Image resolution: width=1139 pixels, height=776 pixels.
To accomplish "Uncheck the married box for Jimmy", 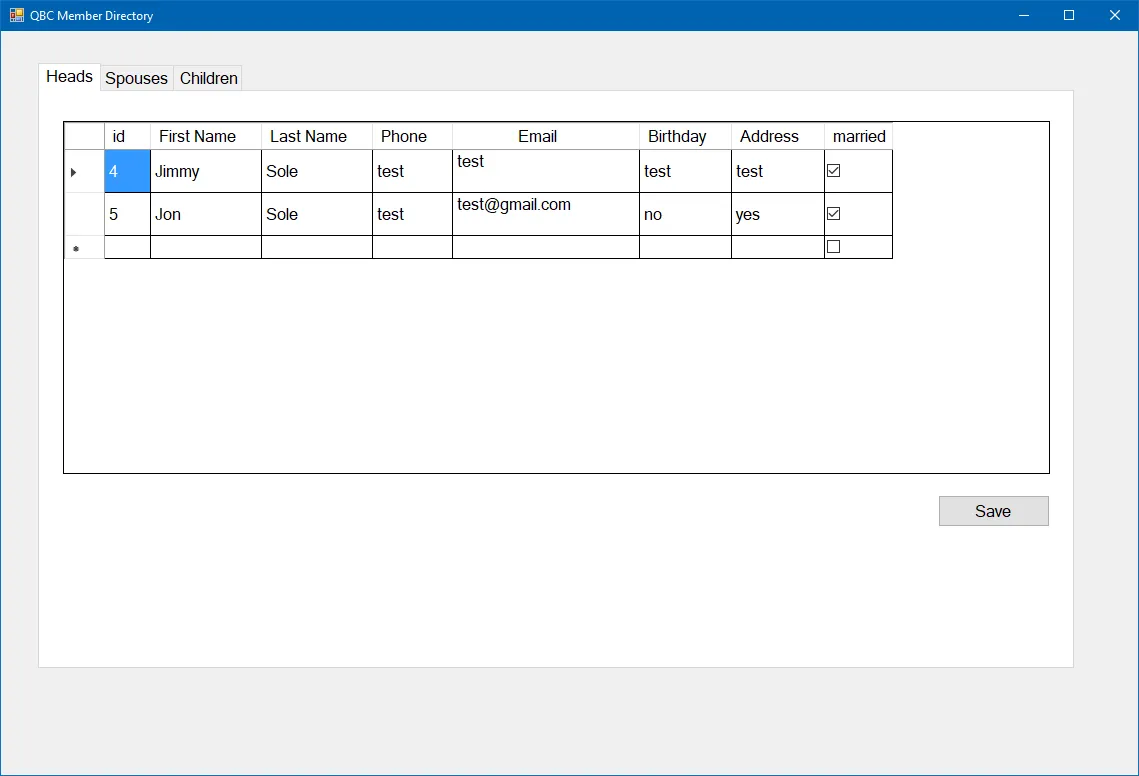I will coord(833,171).
